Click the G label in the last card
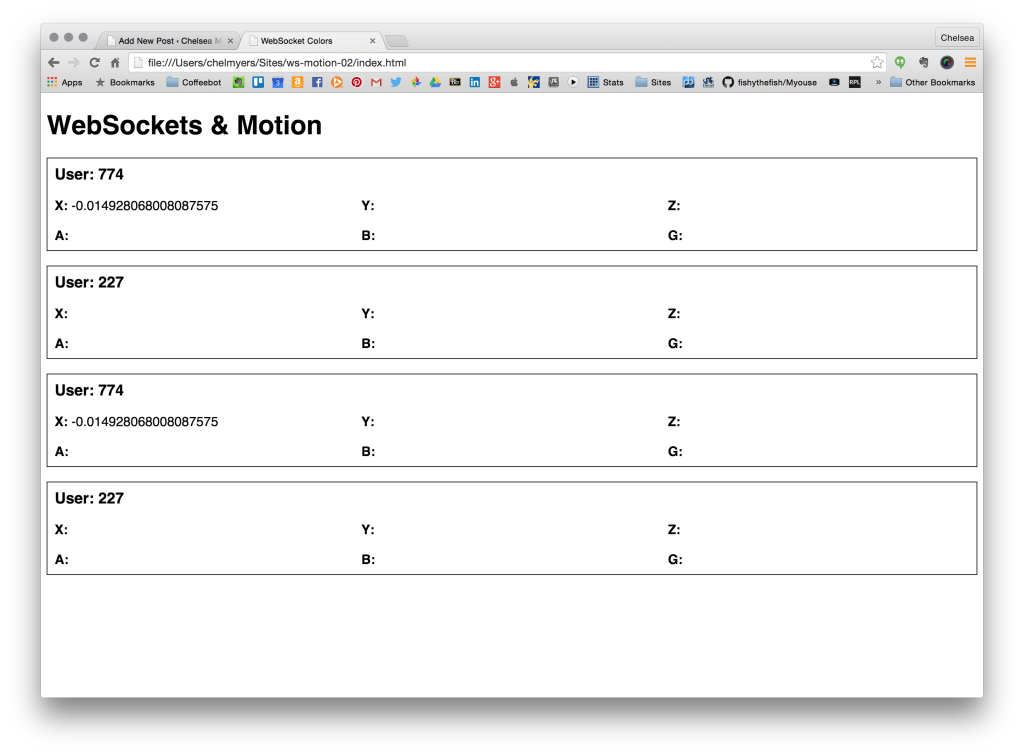The width and height of the screenshot is (1024, 756). [x=675, y=559]
